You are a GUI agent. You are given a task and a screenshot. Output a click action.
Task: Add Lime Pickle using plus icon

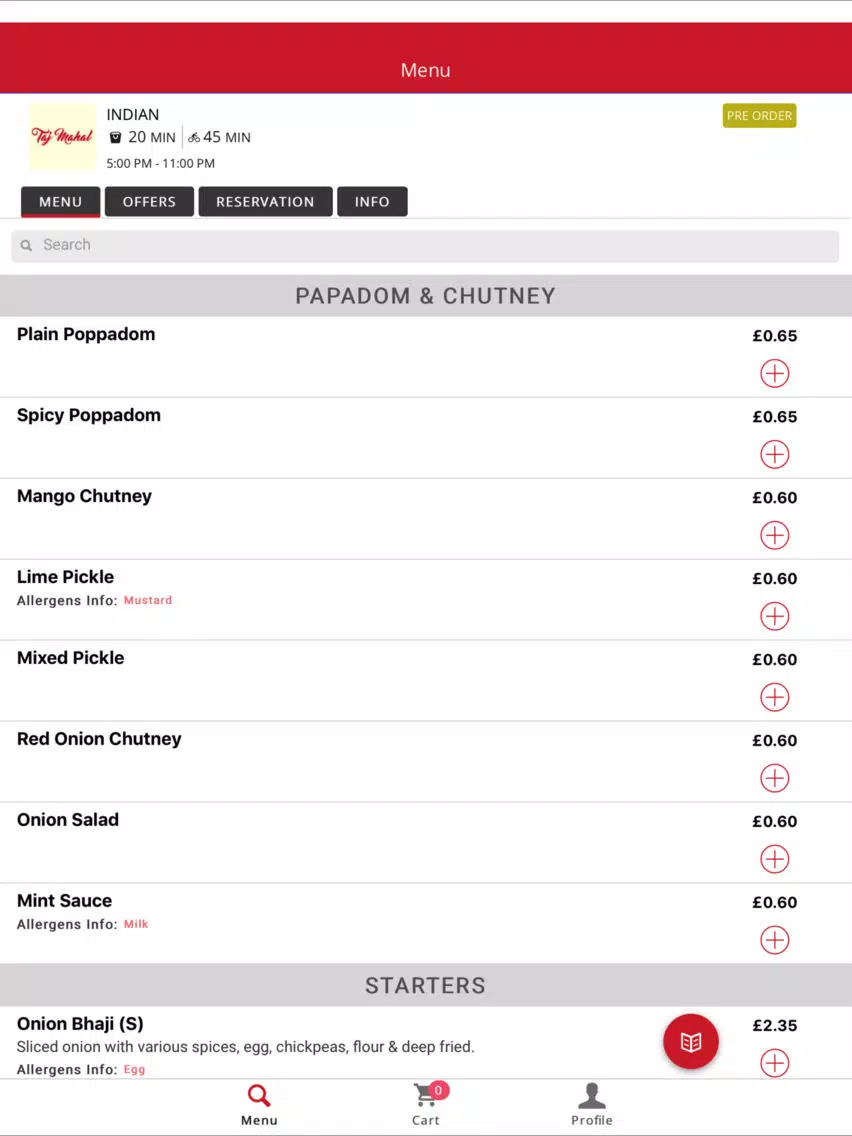click(774, 617)
